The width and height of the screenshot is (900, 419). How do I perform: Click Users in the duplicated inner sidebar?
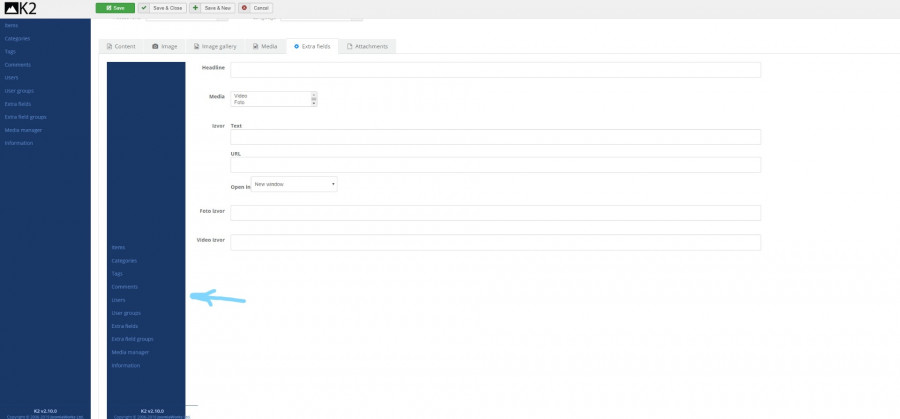pos(118,300)
